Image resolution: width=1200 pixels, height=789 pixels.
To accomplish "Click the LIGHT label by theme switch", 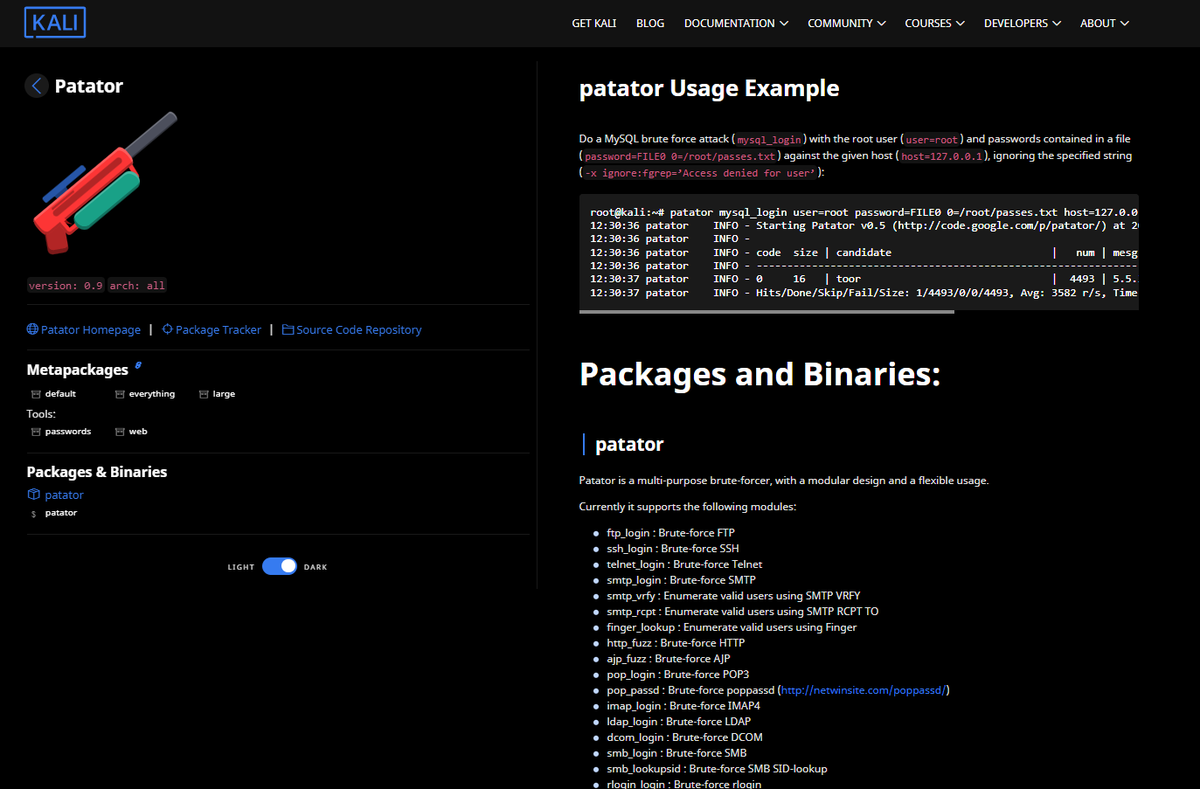I will tap(241, 567).
